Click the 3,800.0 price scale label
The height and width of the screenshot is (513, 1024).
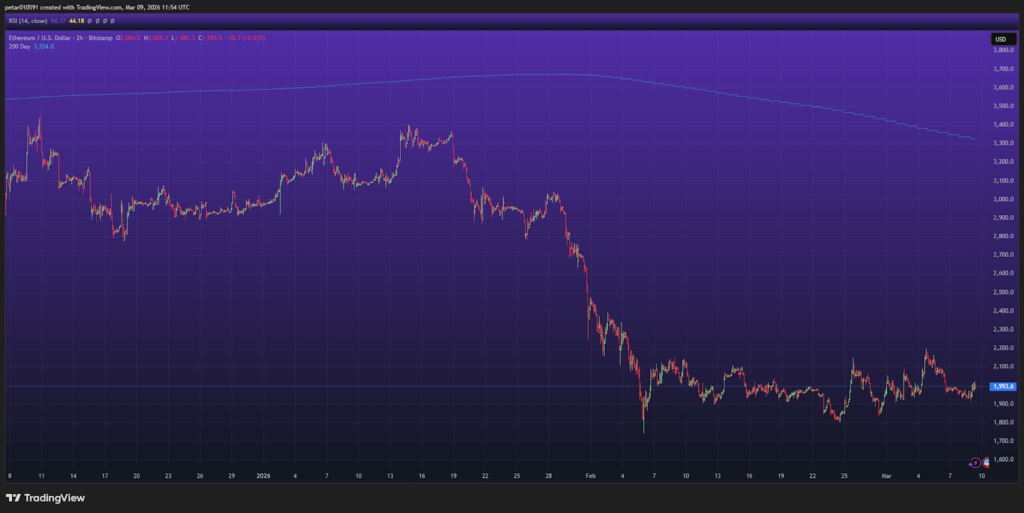[x=1002, y=50]
